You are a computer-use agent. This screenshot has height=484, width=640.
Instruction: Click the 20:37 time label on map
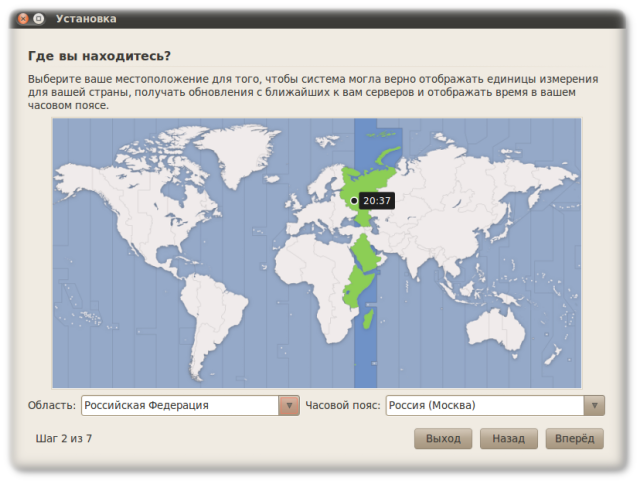(x=377, y=201)
